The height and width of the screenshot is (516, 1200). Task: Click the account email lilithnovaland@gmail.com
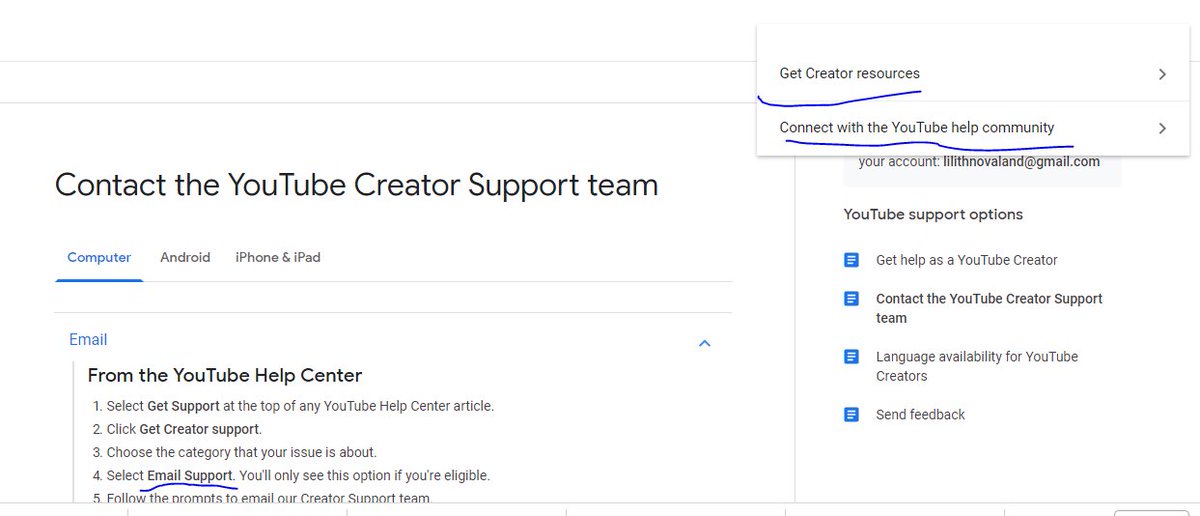tap(1021, 161)
